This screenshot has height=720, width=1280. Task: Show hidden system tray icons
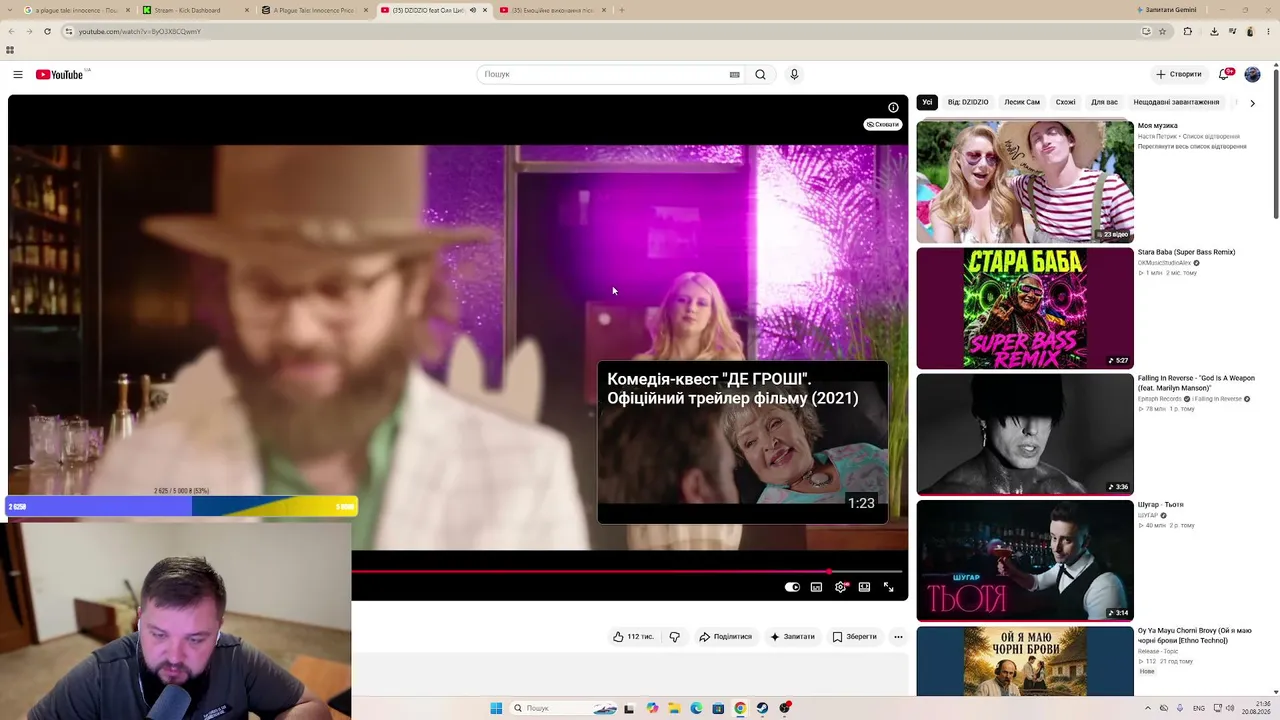(x=1148, y=708)
